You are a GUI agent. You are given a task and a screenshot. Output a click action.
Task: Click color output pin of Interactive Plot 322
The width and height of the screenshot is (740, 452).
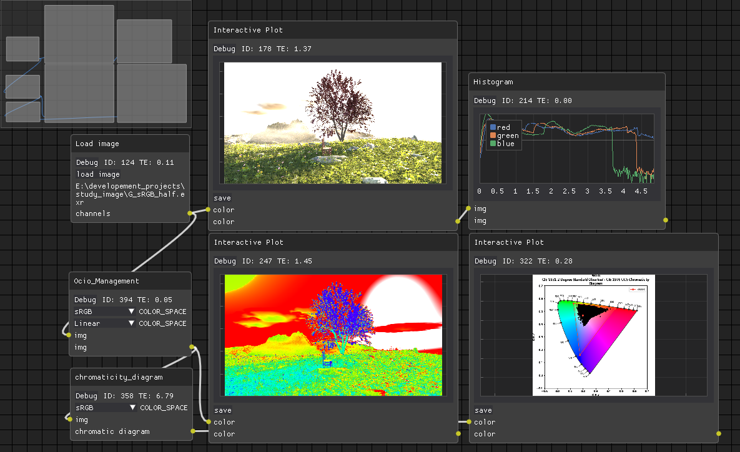(718, 434)
